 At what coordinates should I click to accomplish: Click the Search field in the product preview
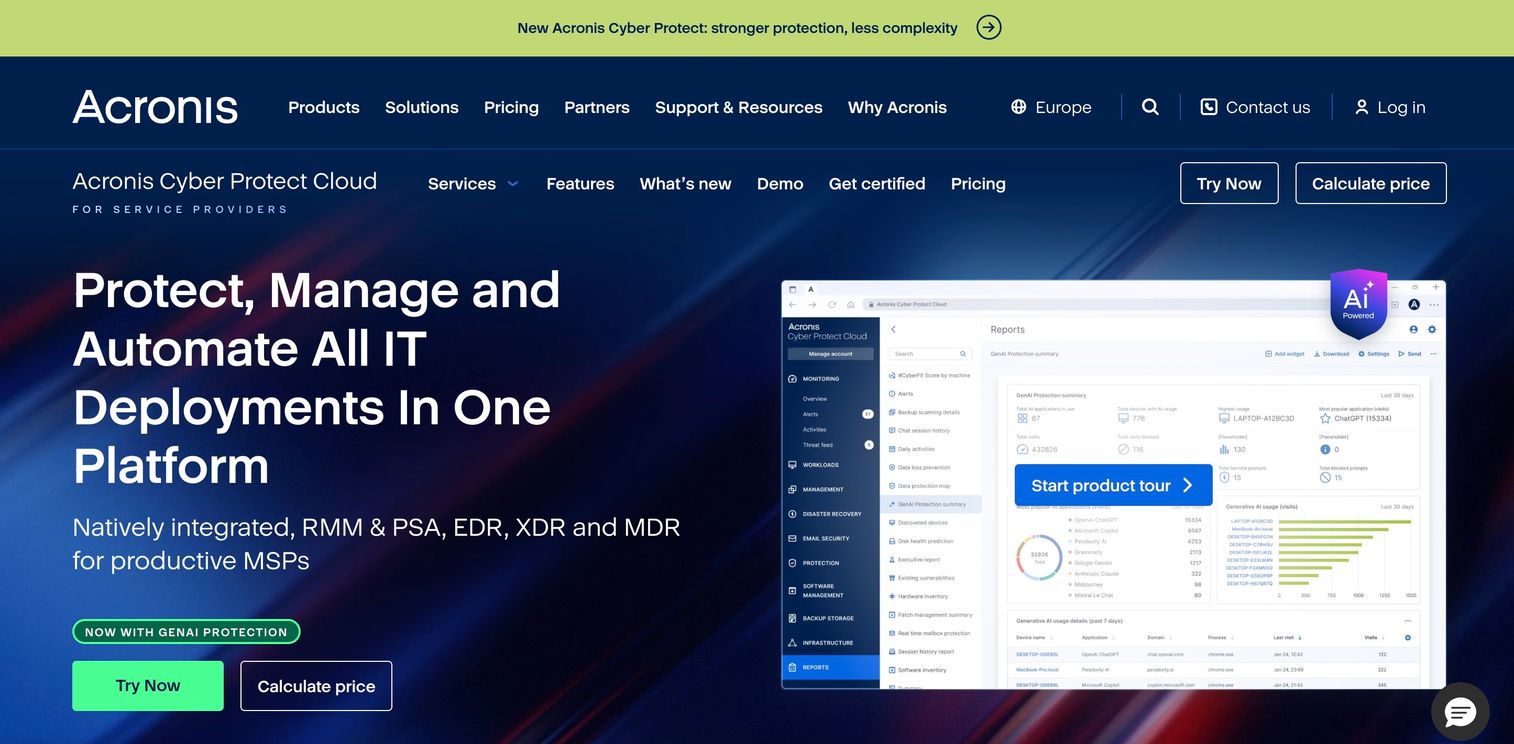click(x=930, y=354)
